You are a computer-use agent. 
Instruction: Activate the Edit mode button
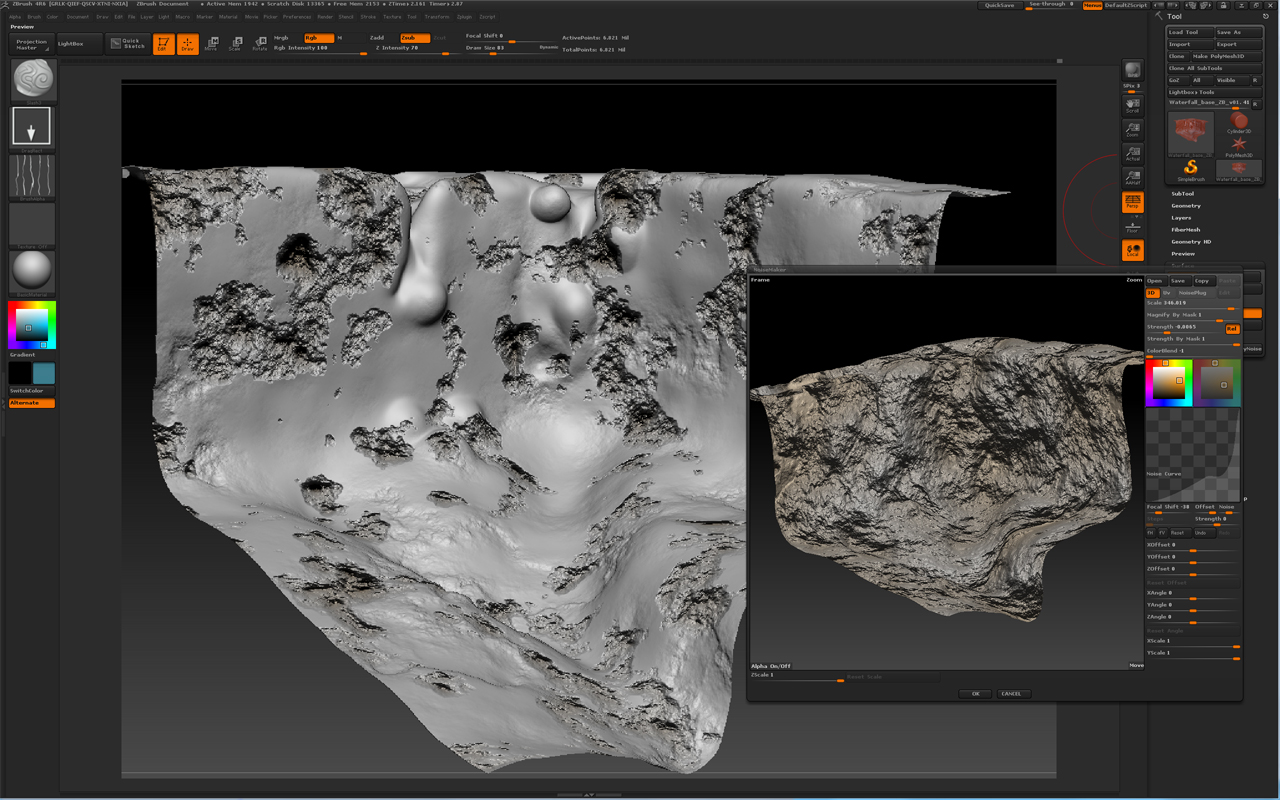[163, 44]
